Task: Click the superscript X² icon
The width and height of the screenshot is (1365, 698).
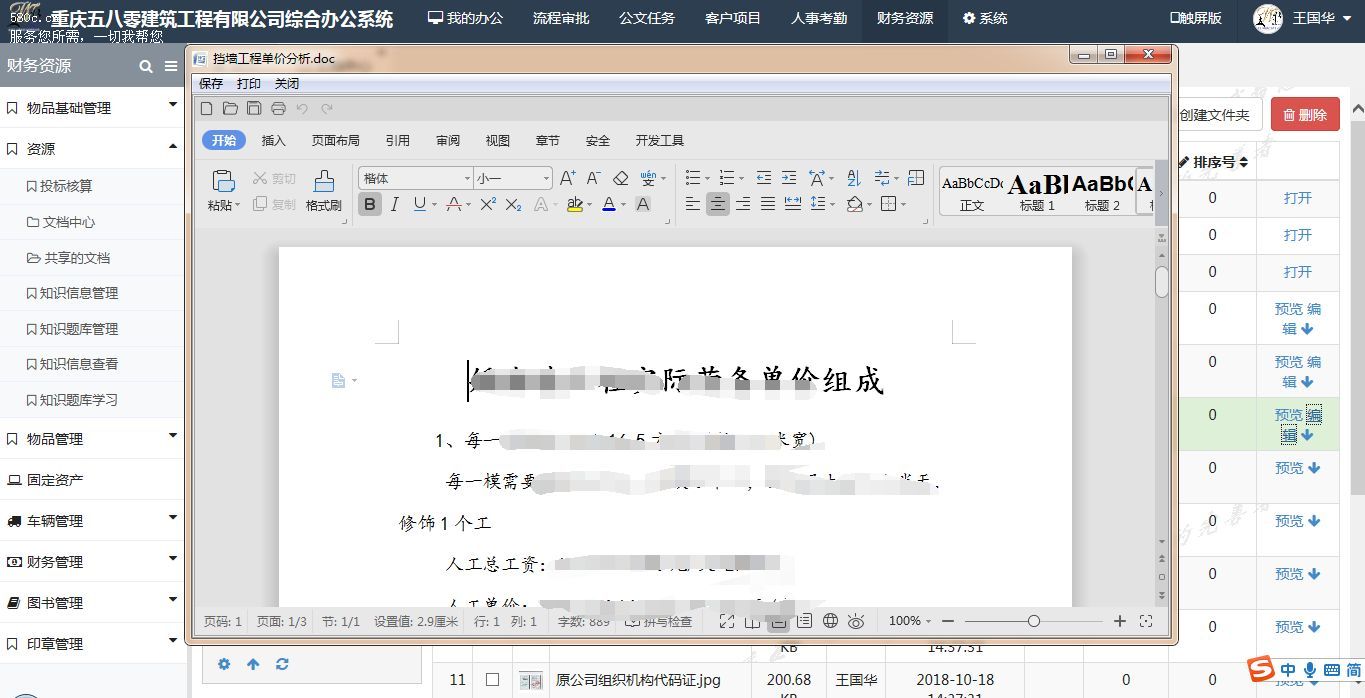Action: [x=488, y=204]
